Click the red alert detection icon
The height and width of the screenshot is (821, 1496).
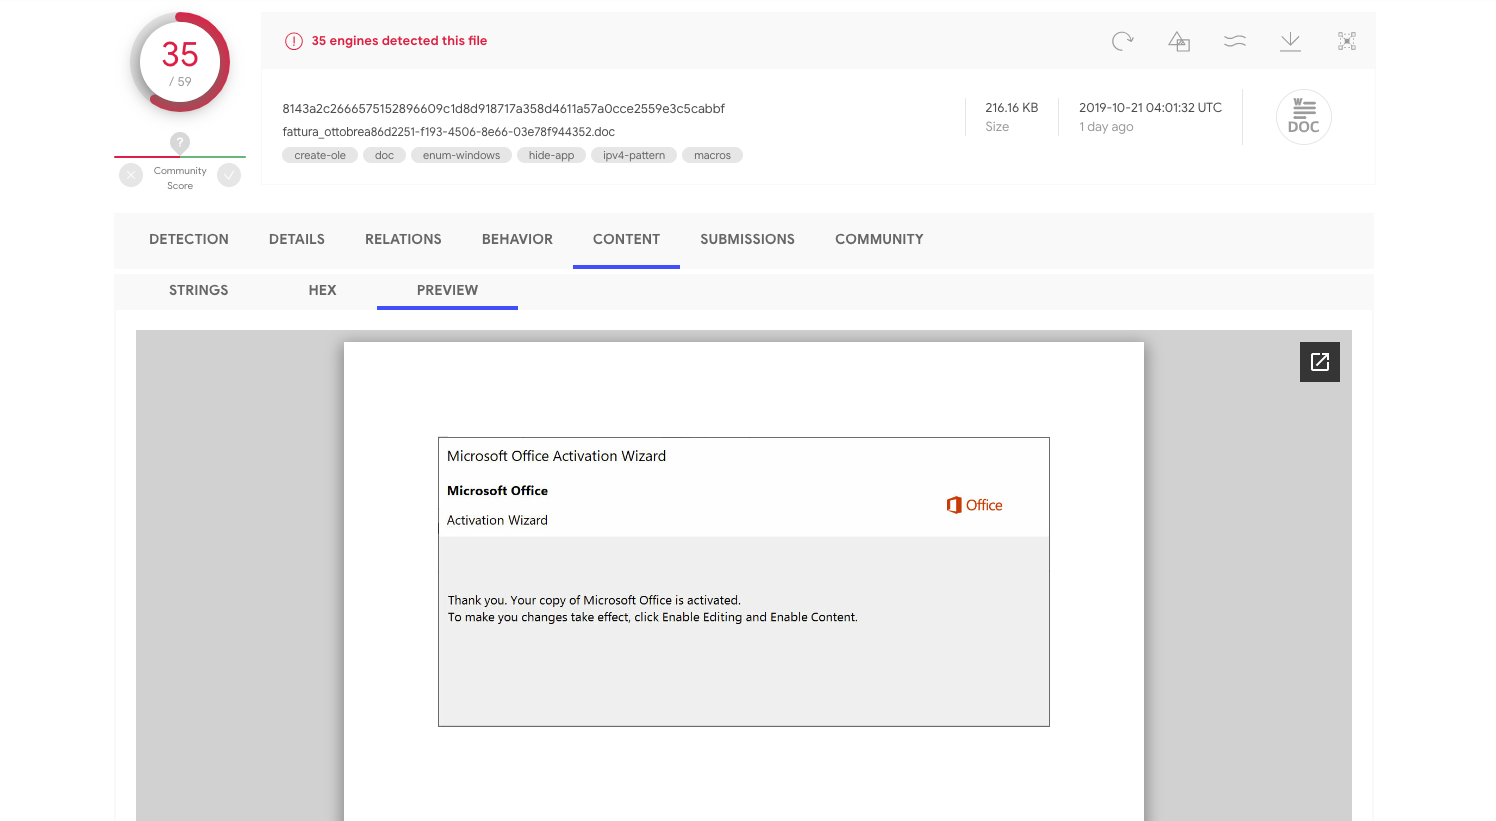point(294,41)
